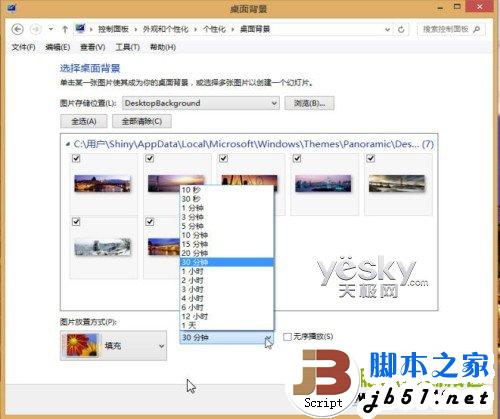This screenshot has width=500, height=419.
Task: Click the 浏览(B)... button
Action: tap(309, 103)
